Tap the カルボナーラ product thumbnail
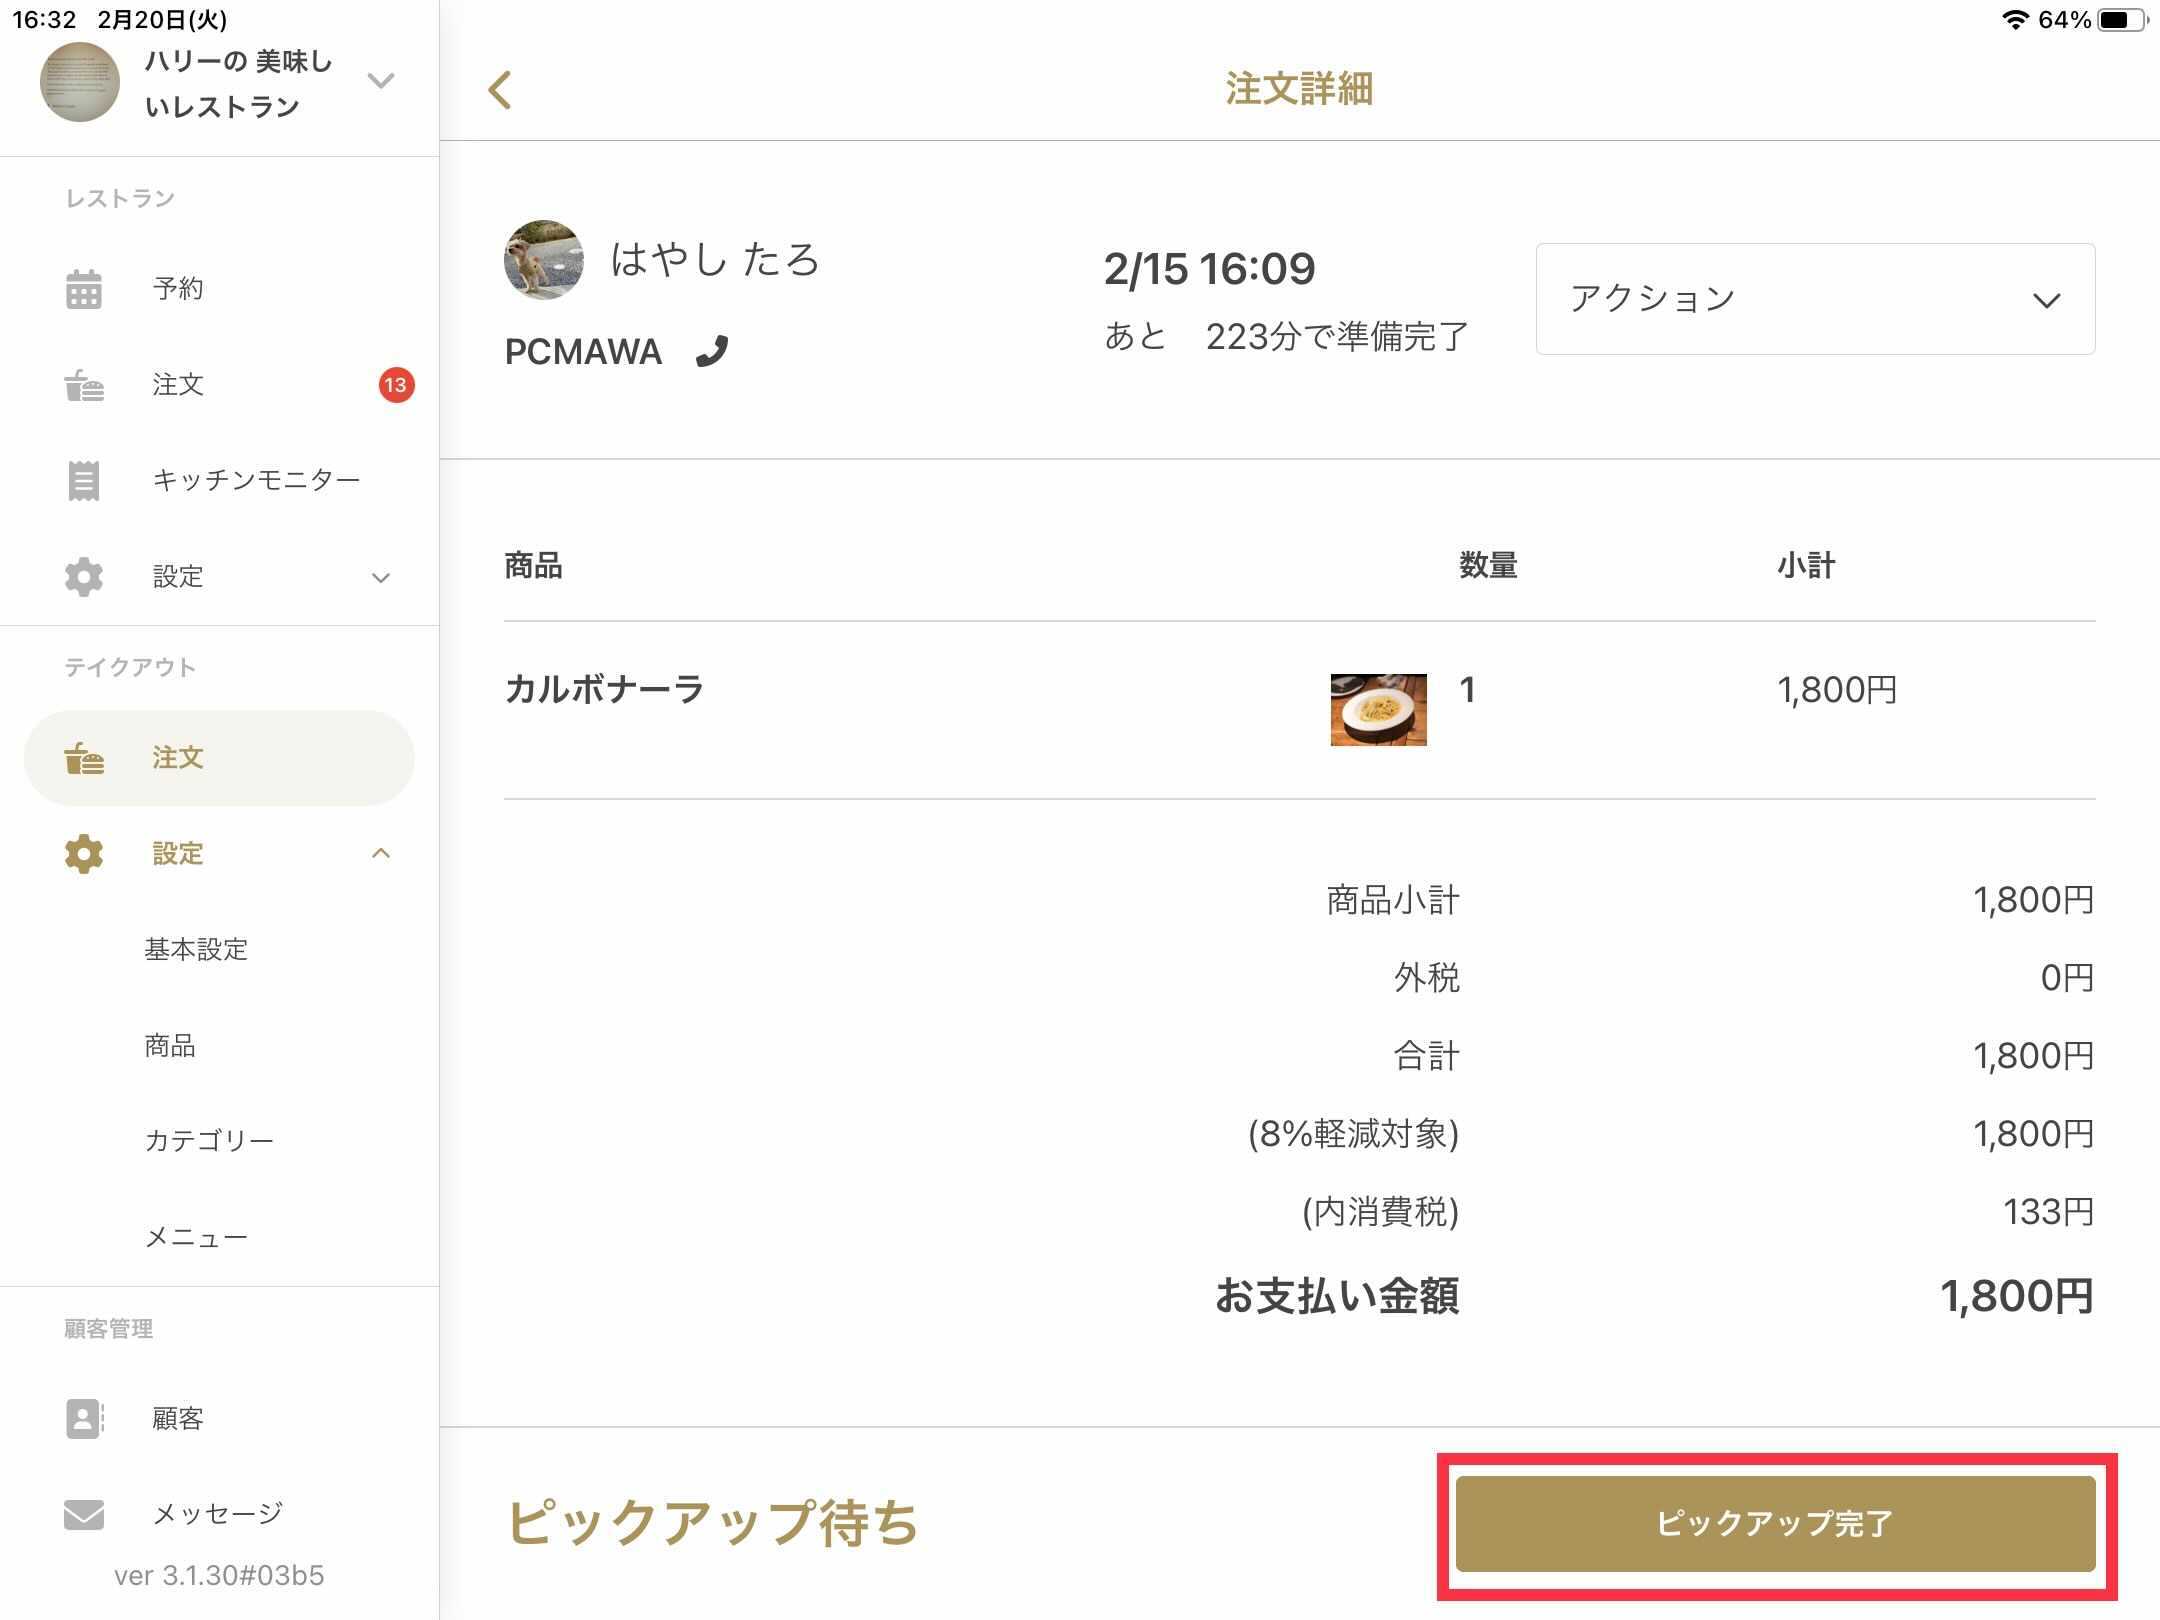The image size is (2160, 1620). pyautogui.click(x=1378, y=710)
